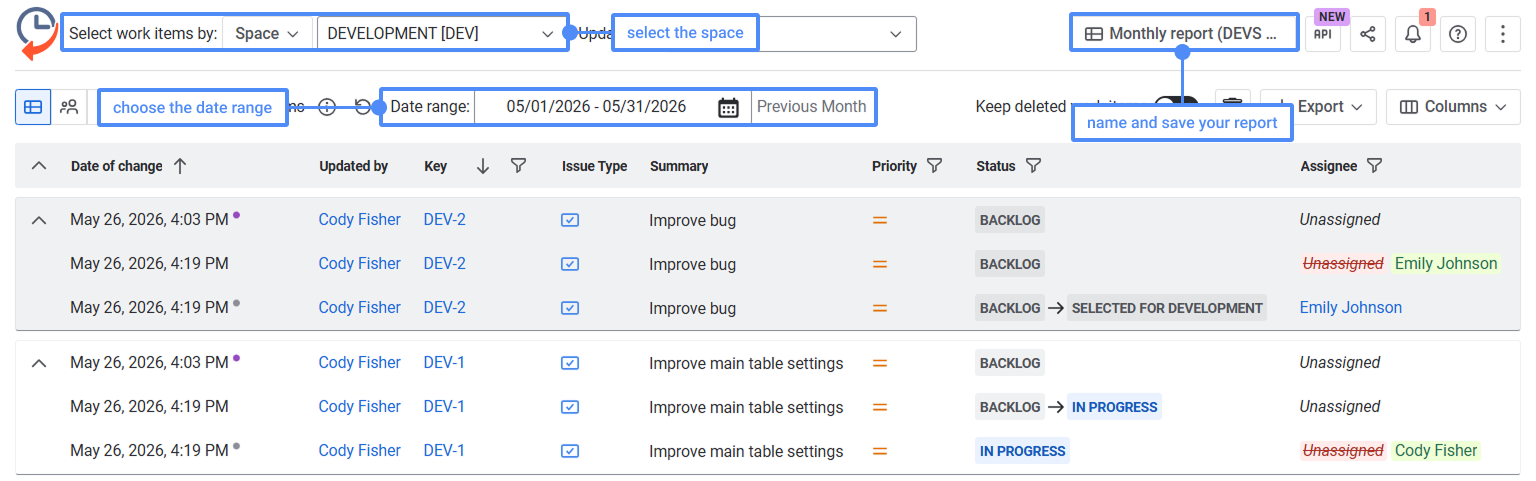The image size is (1536, 481).
Task: Click the share icon
Action: 1368,34
